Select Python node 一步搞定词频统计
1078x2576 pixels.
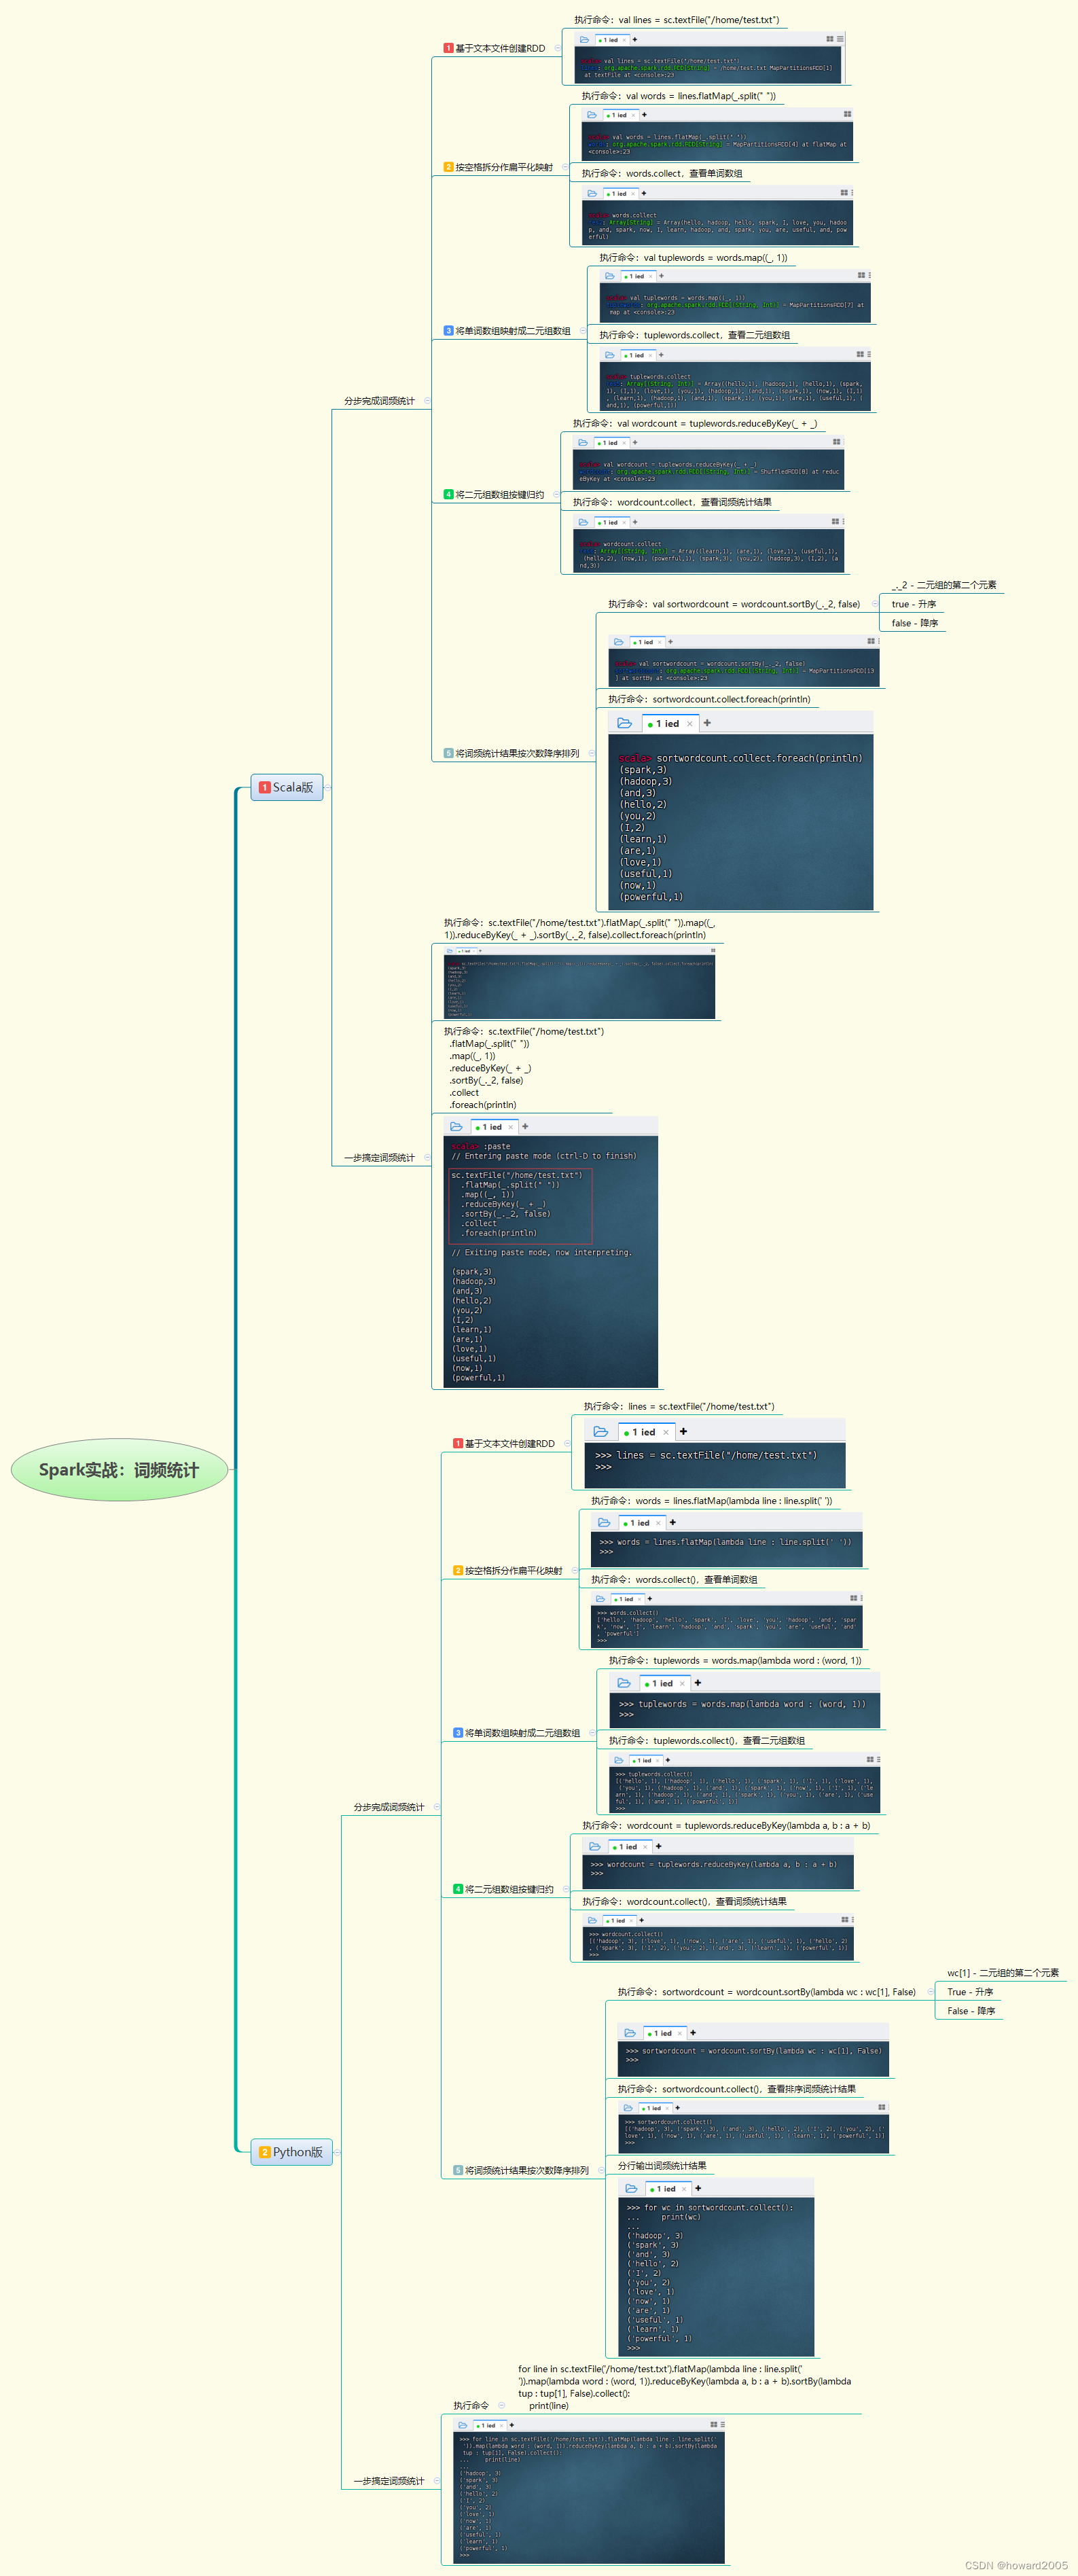pos(389,2481)
